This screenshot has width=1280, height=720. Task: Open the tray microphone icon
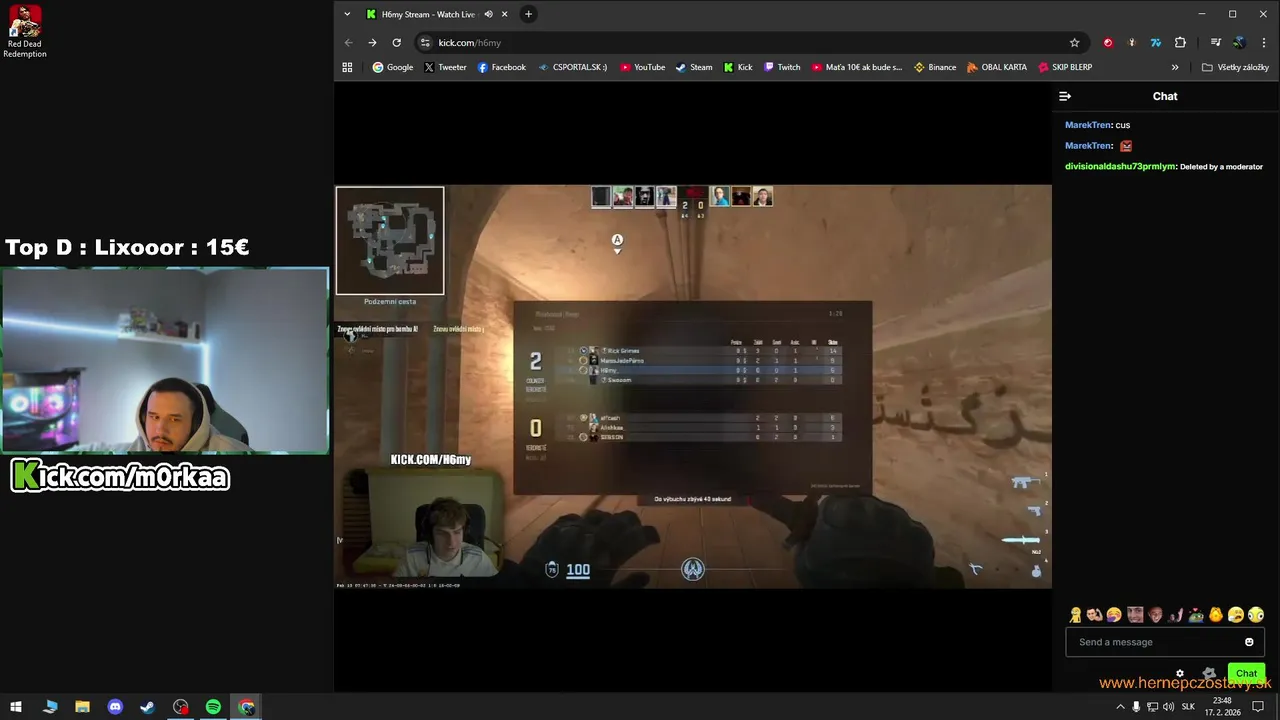(1136, 707)
